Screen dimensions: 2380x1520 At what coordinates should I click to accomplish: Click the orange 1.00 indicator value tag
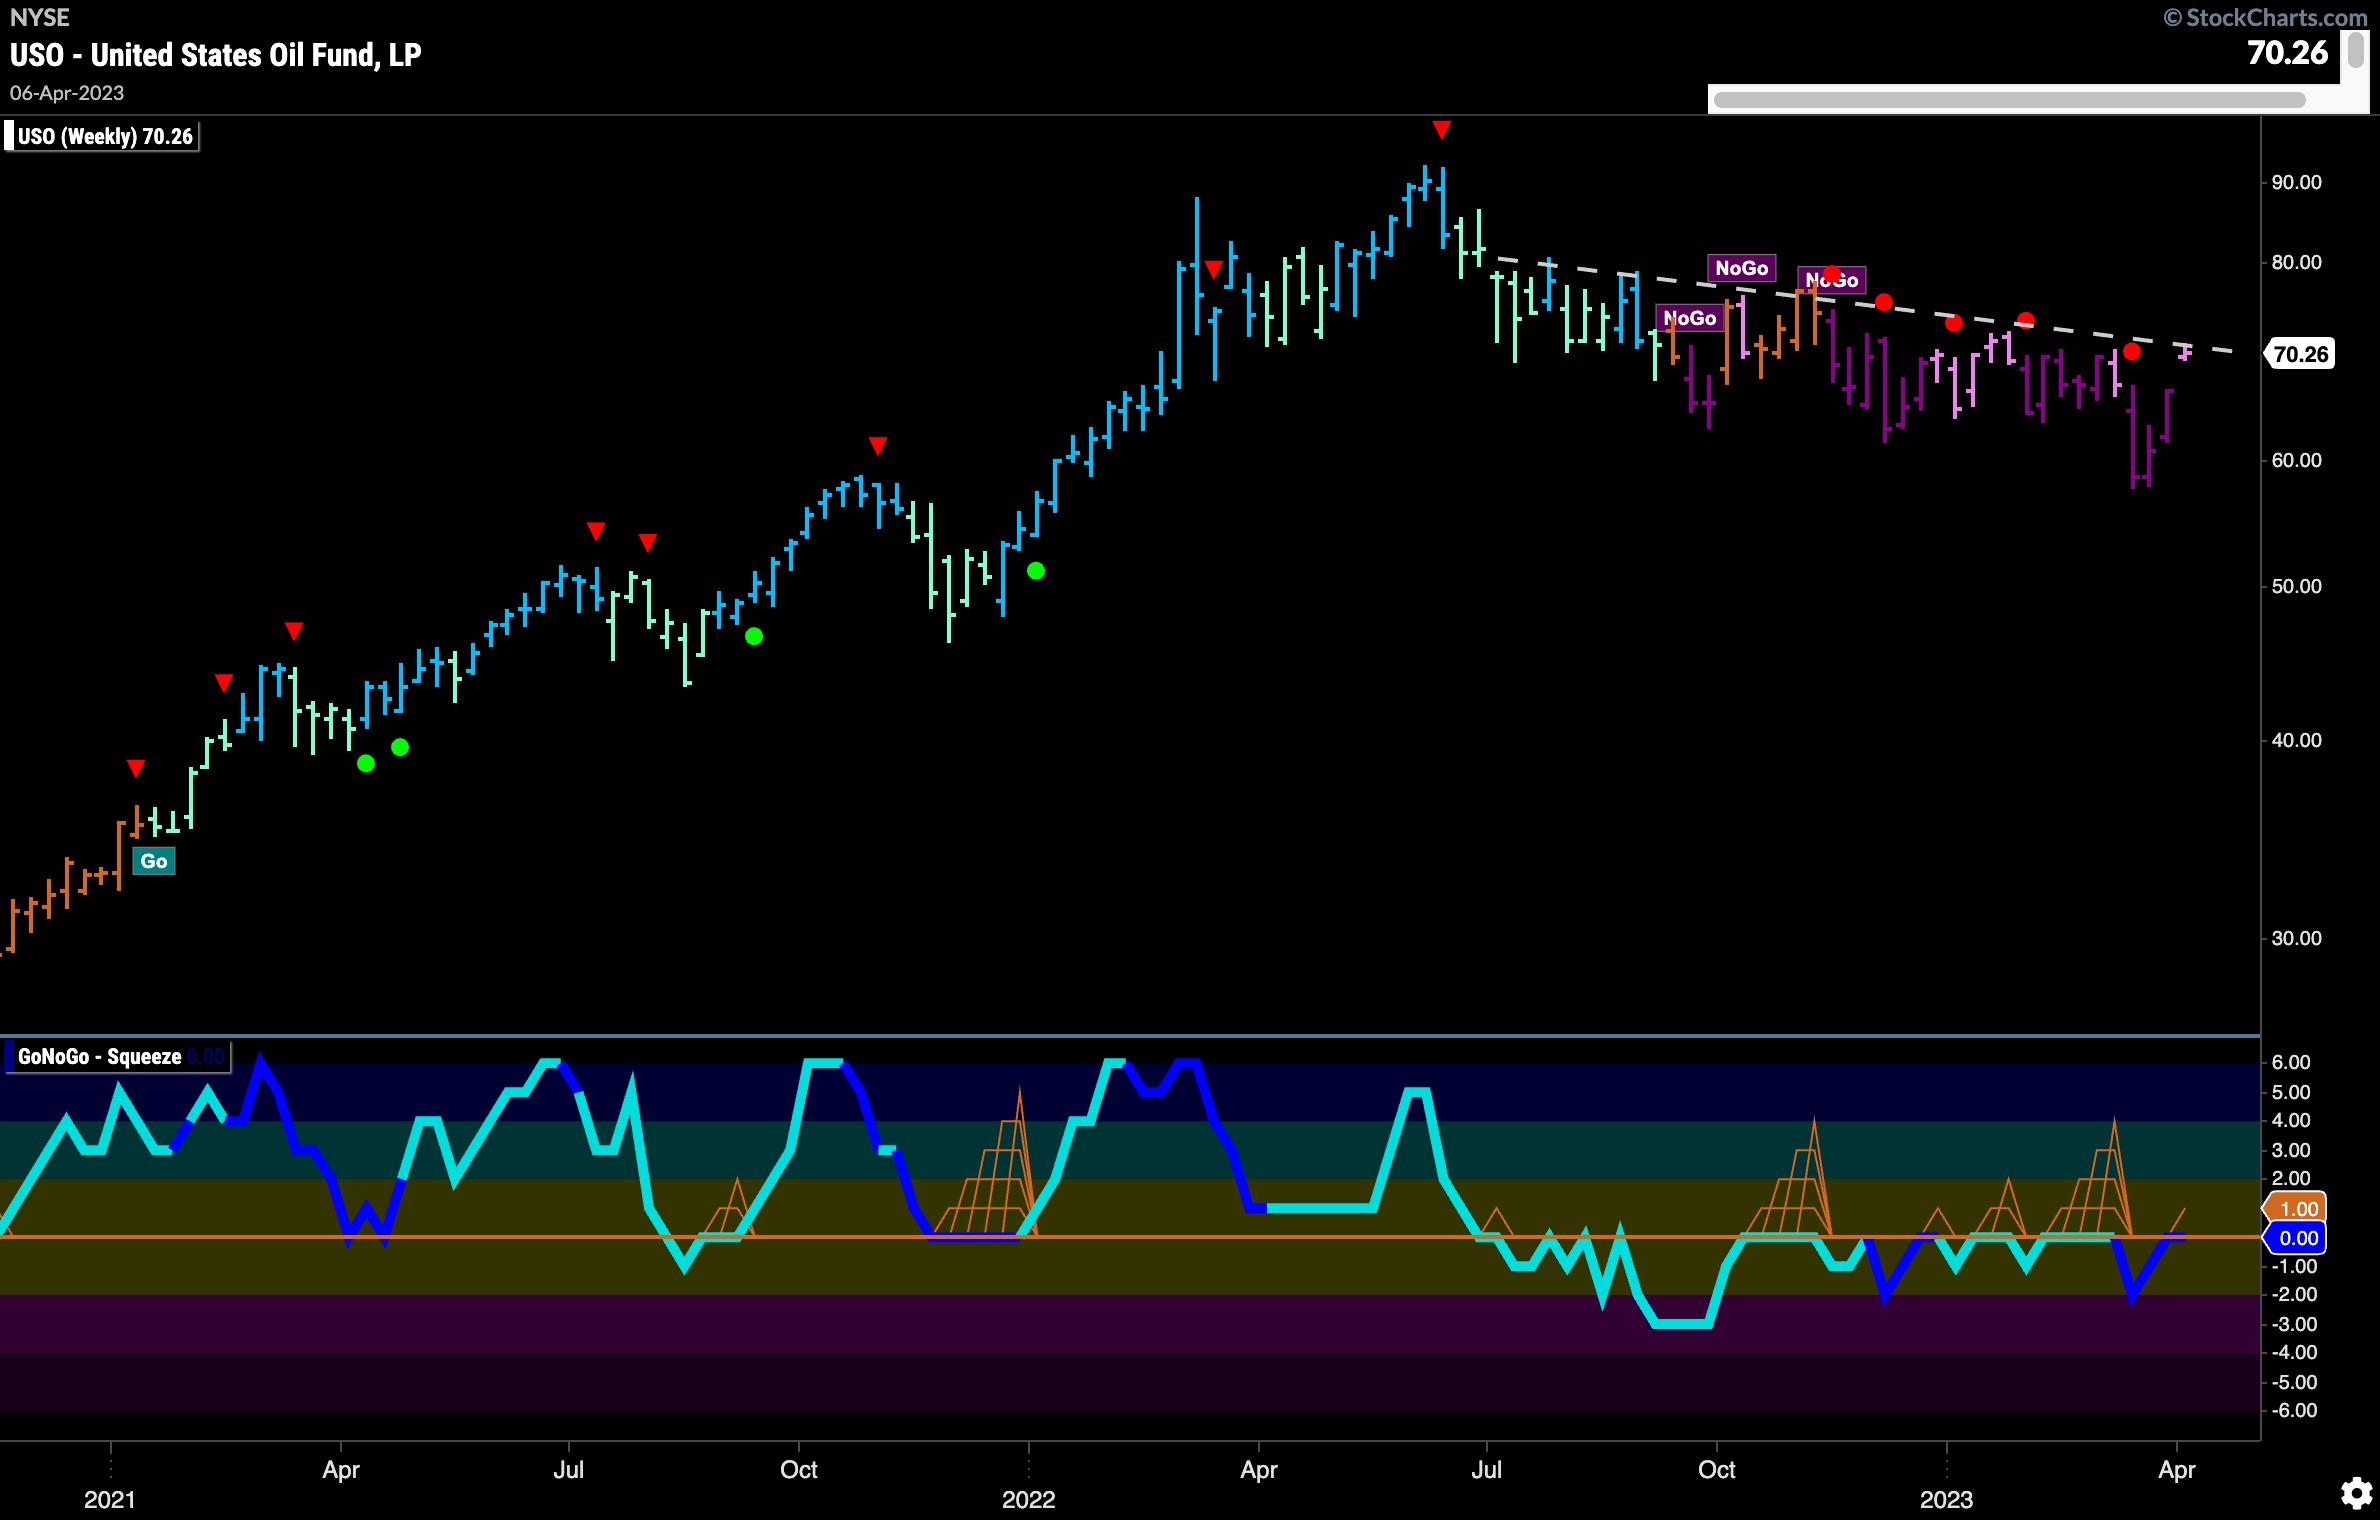click(x=2298, y=1209)
